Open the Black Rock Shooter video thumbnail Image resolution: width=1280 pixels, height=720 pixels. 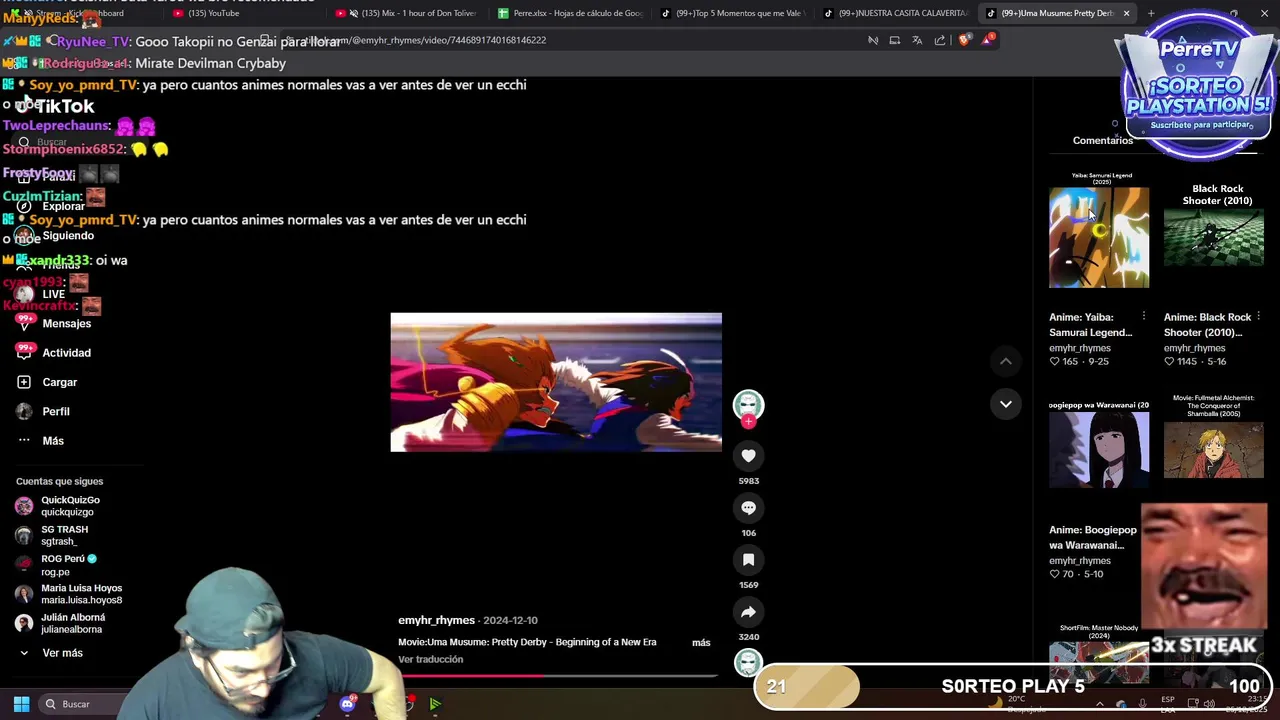tap(1214, 237)
